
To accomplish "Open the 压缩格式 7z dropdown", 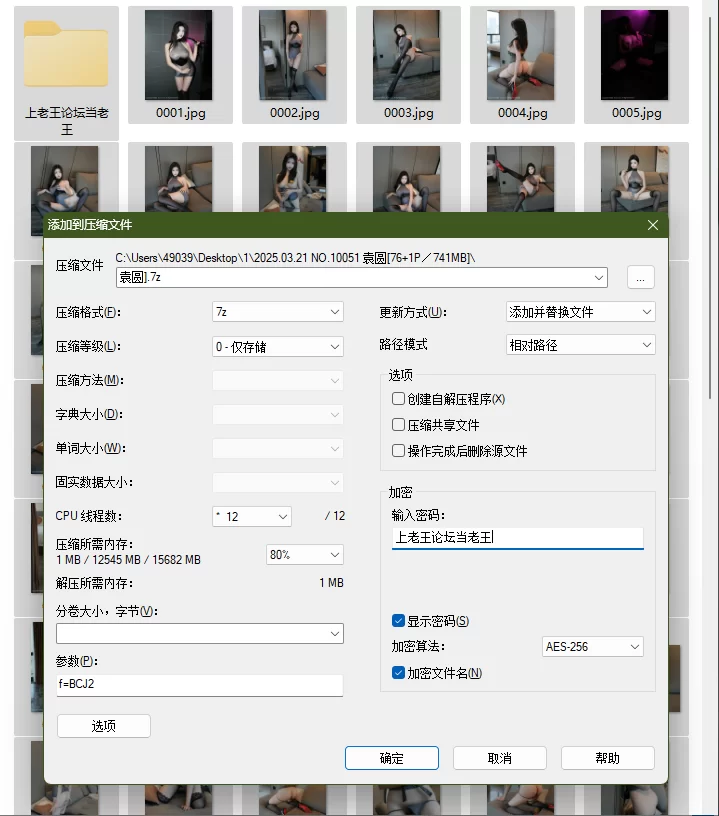I will tap(278, 312).
